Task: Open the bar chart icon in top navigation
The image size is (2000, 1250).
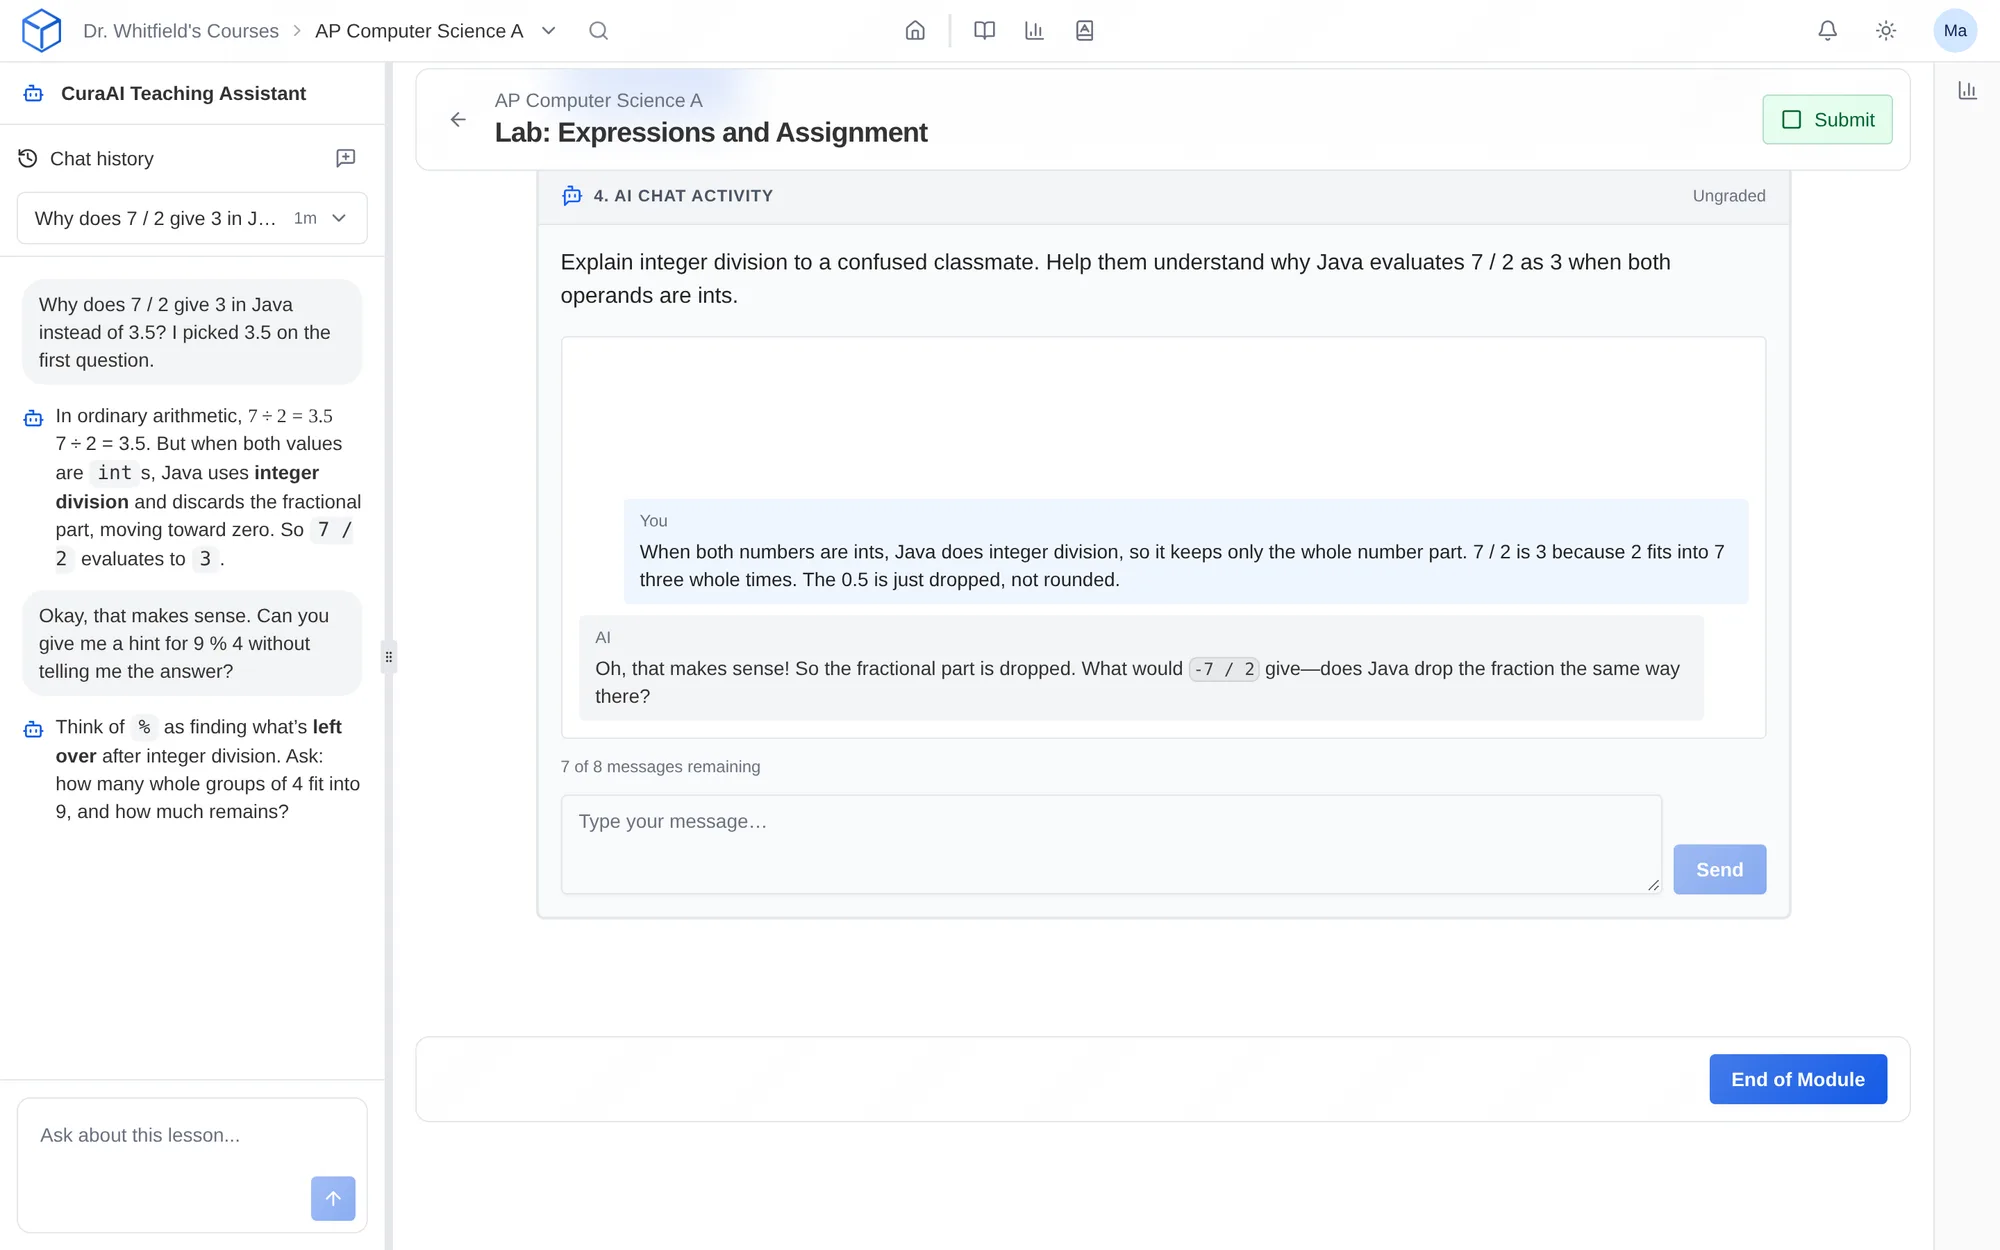Action: click(1034, 30)
